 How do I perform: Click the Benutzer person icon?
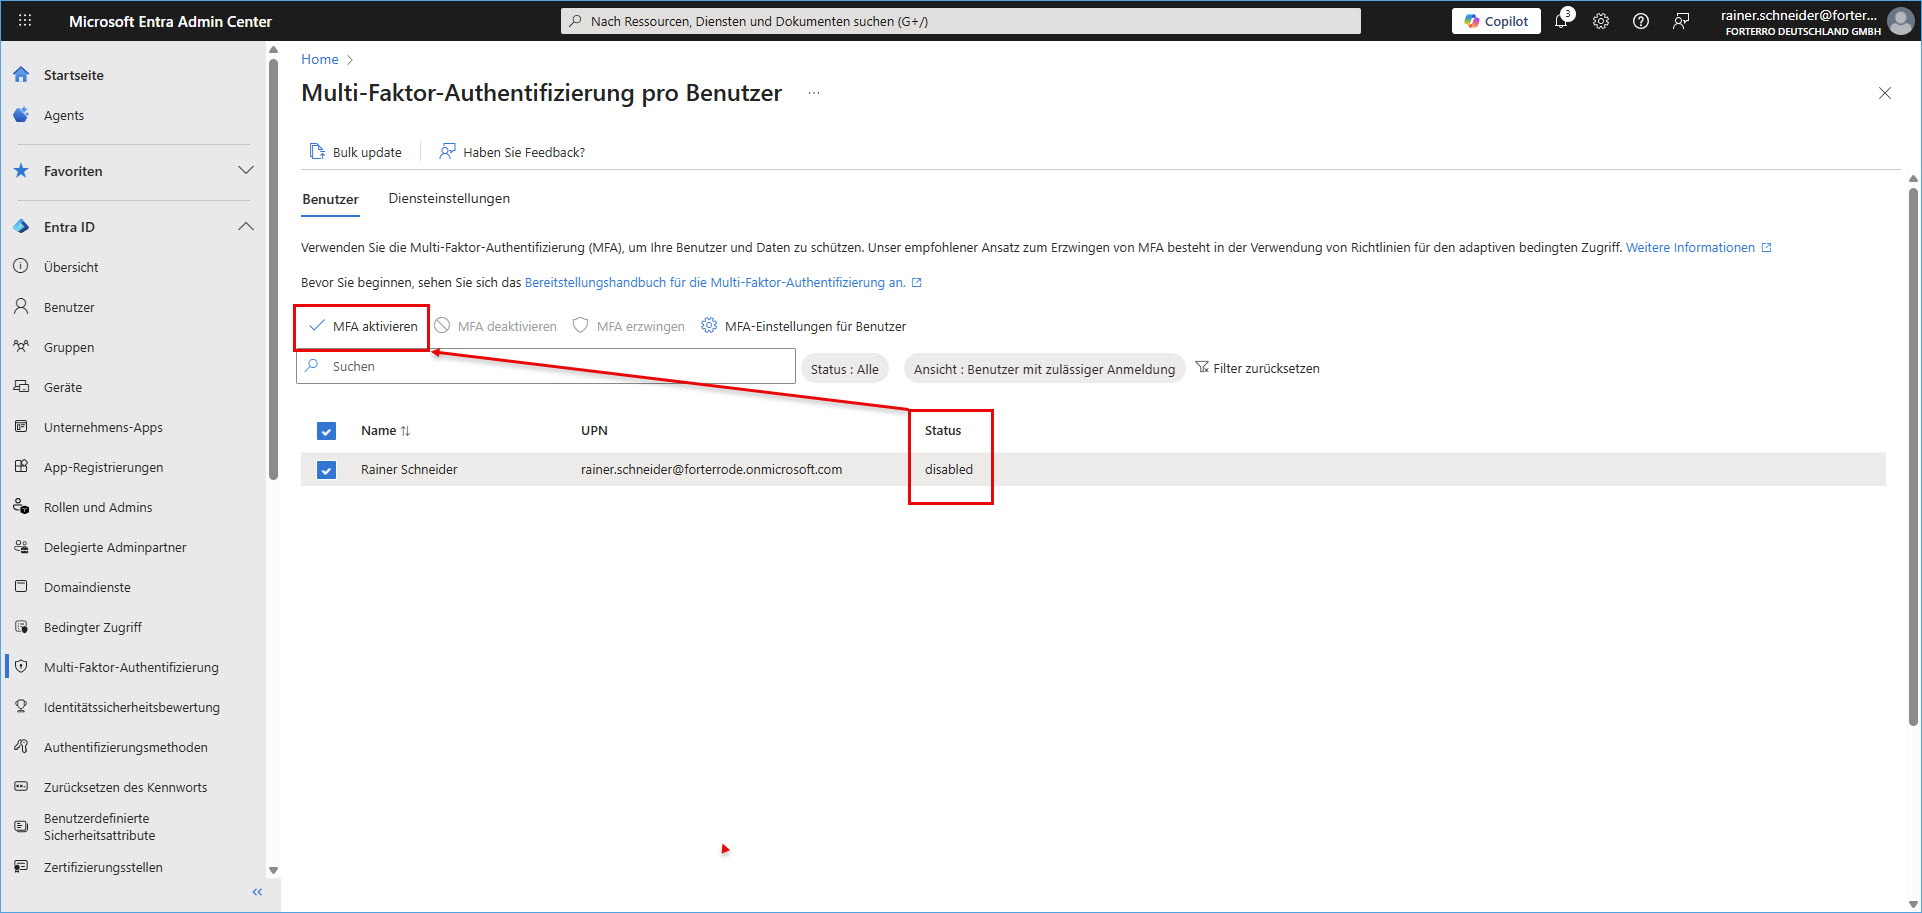point(21,307)
